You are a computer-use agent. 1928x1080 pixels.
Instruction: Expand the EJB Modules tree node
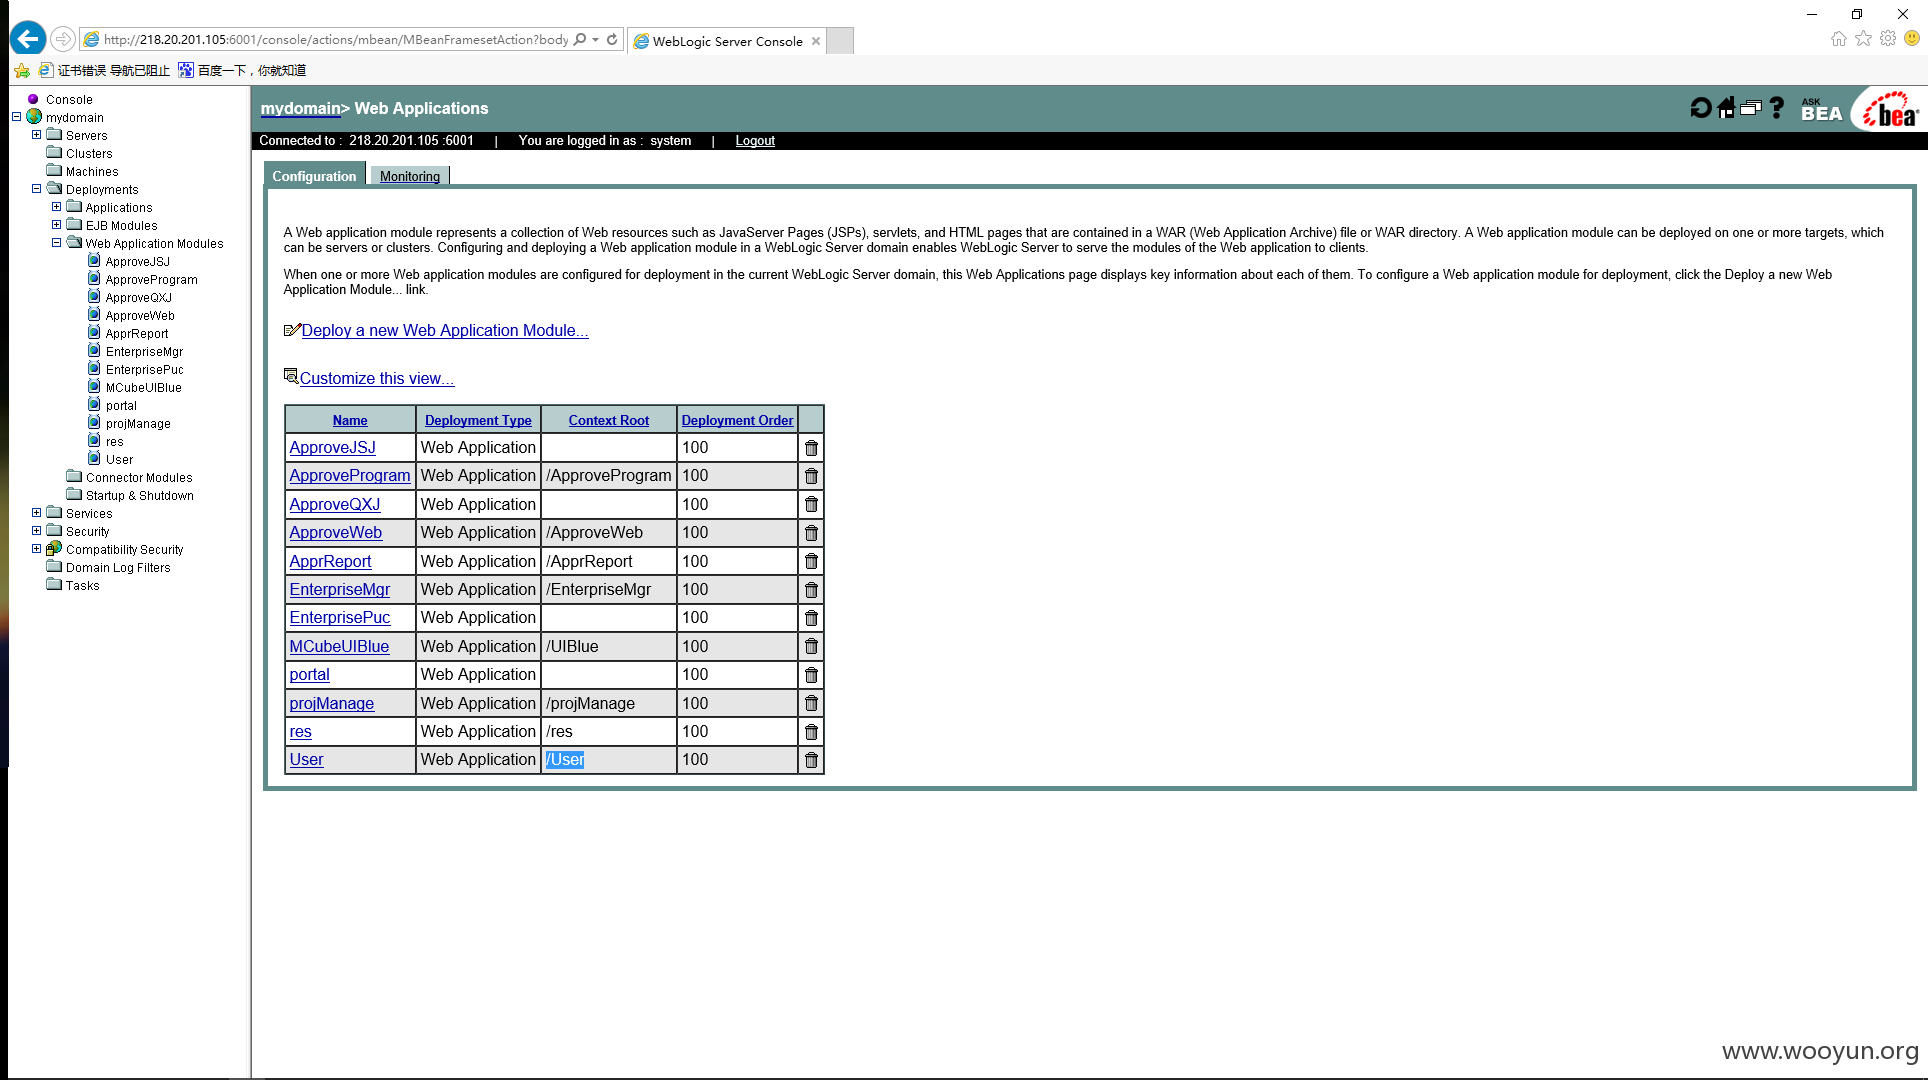click(57, 225)
